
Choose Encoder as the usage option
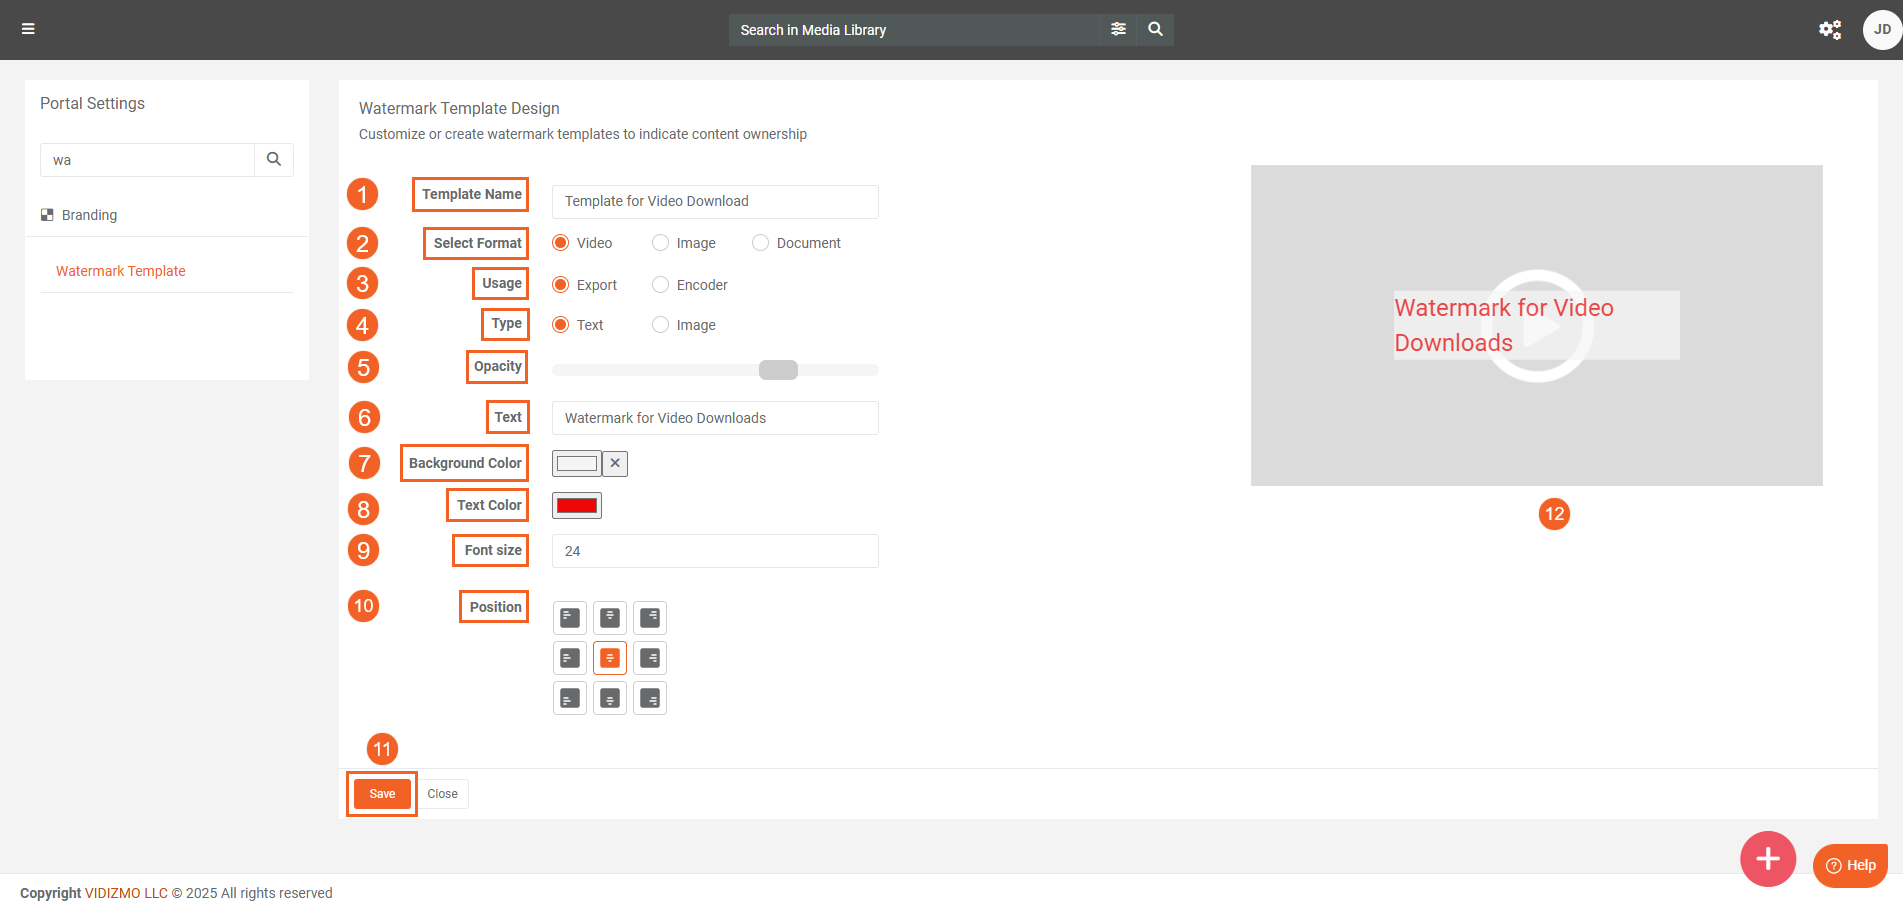point(661,285)
